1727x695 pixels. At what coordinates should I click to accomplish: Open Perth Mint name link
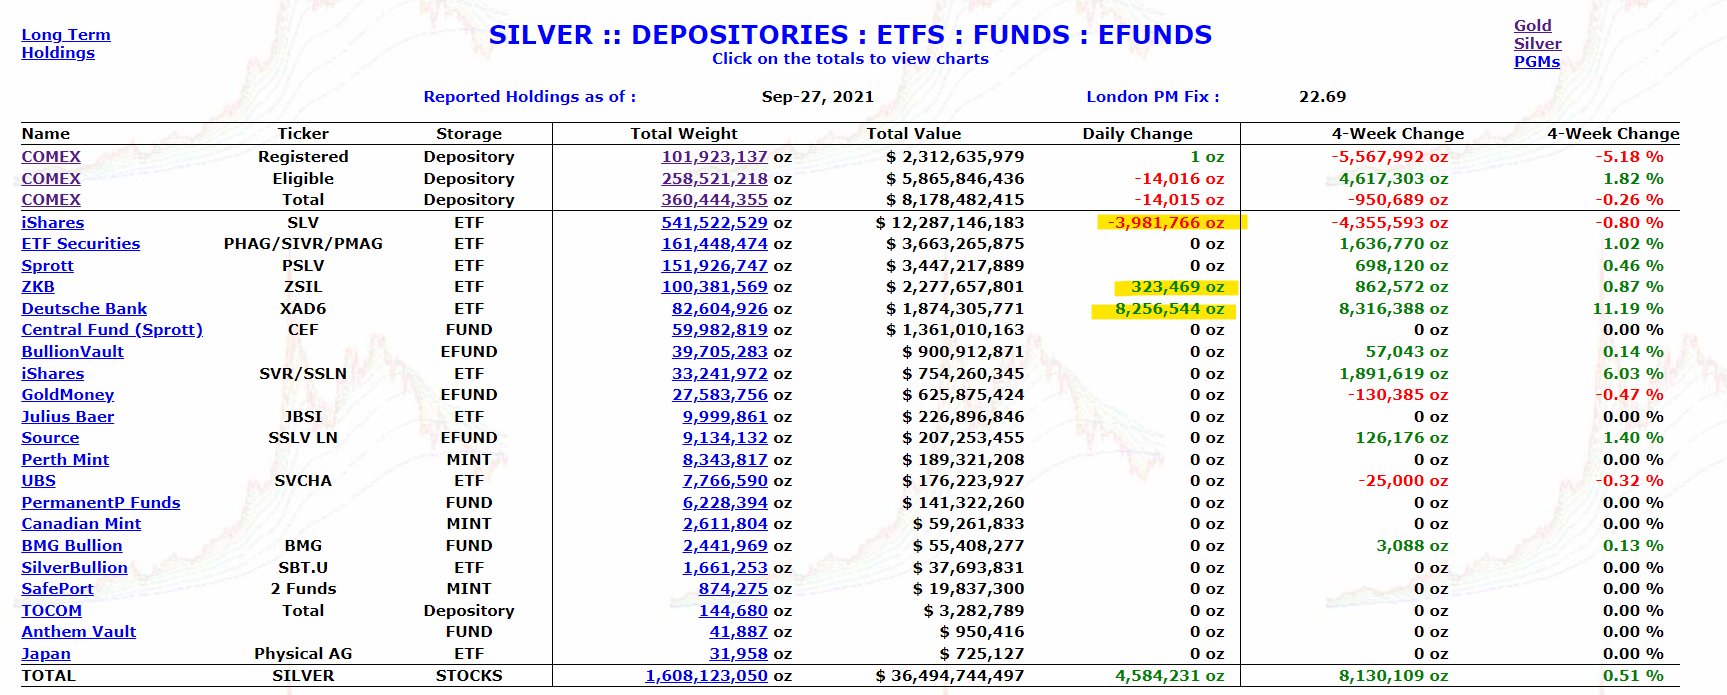point(65,460)
